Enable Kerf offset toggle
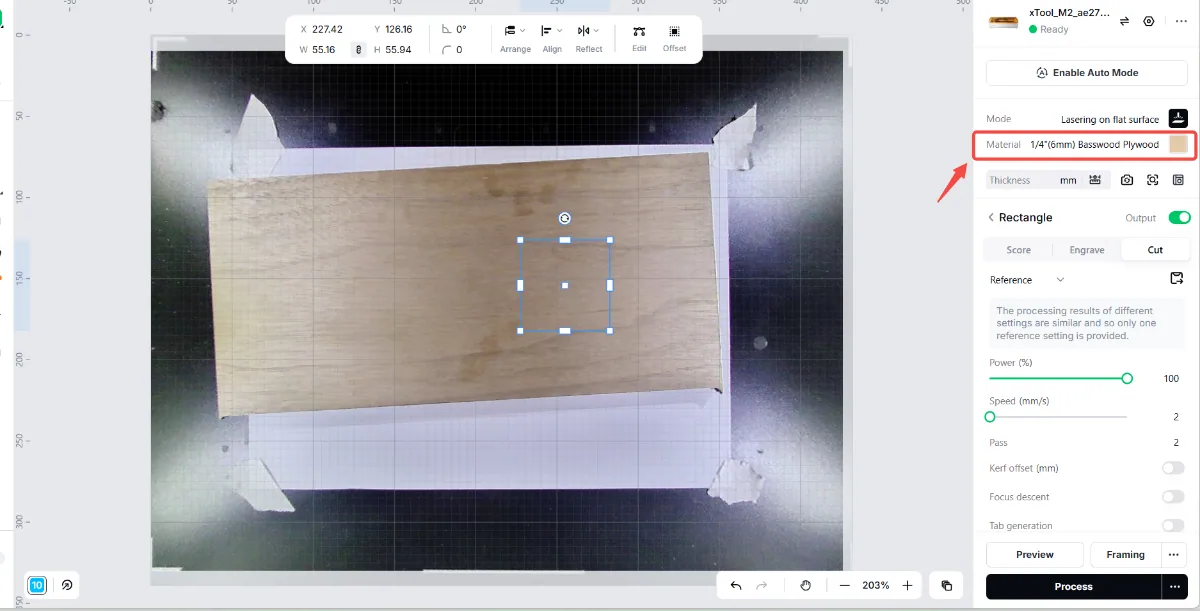This screenshot has width=1200, height=611. [1173, 468]
